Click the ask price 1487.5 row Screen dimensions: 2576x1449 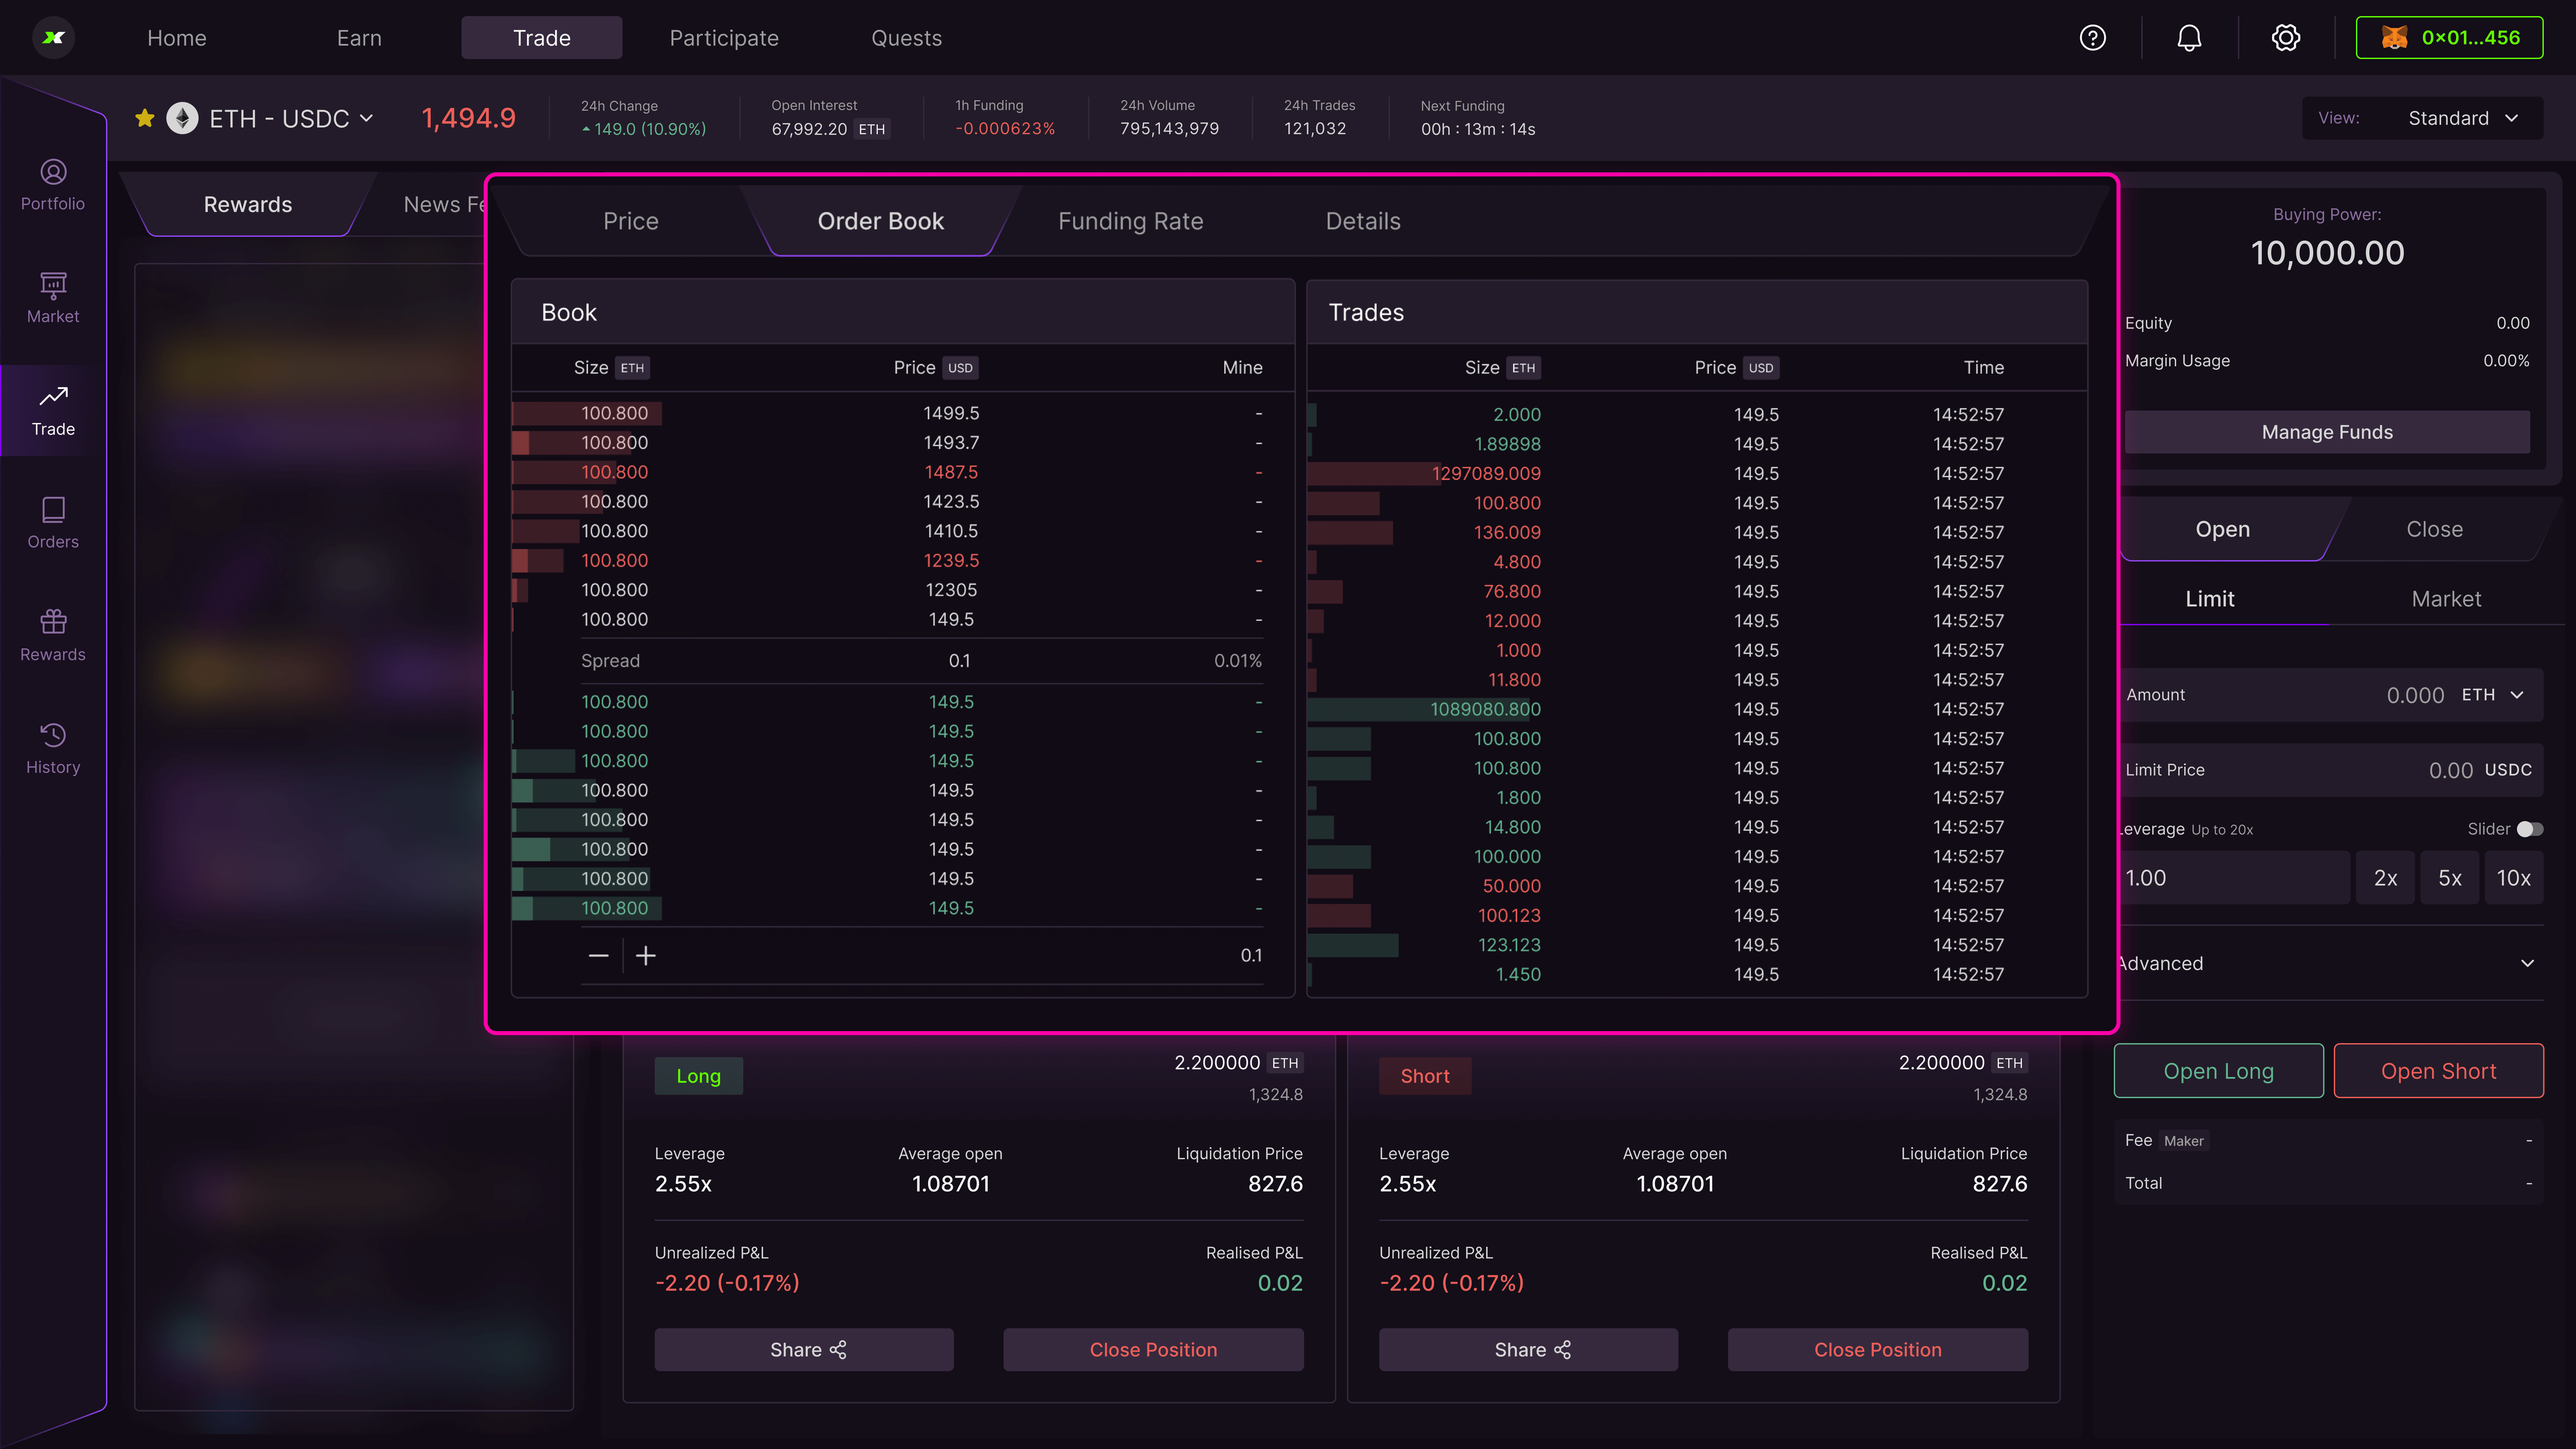point(903,472)
